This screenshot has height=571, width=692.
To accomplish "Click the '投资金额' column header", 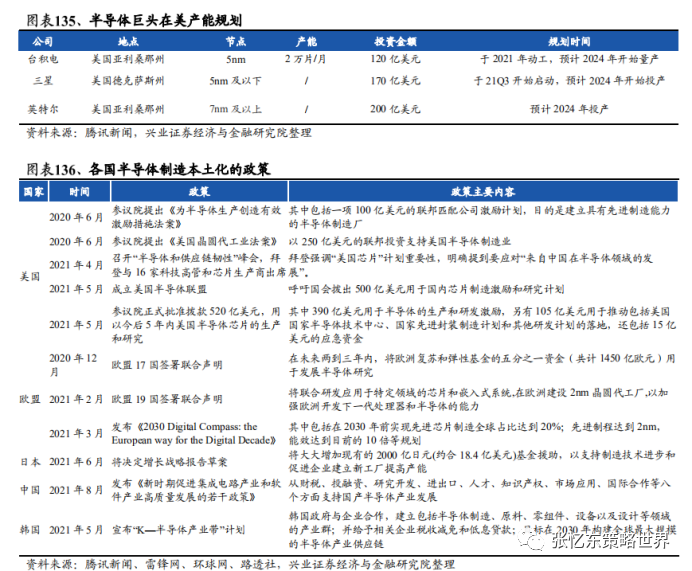I will click(395, 41).
